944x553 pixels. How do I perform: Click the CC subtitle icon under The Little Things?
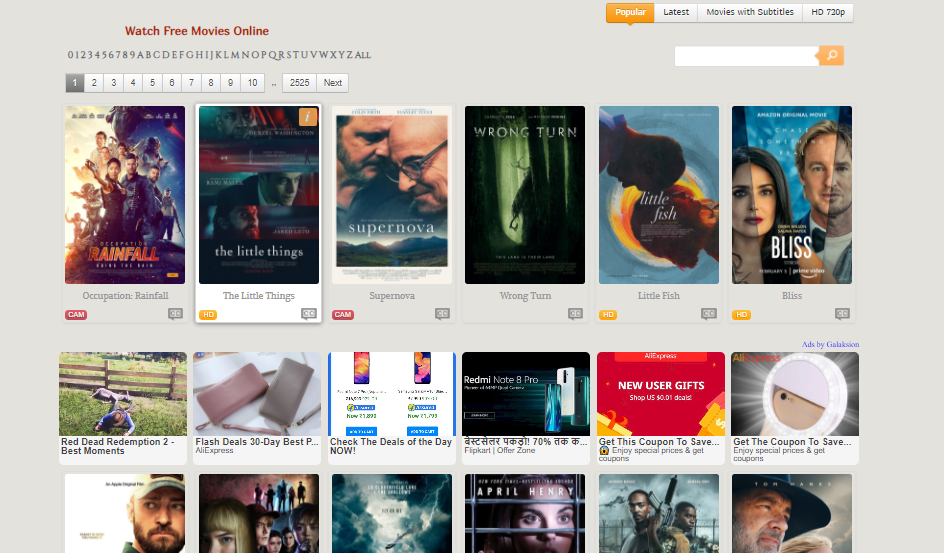click(x=309, y=314)
